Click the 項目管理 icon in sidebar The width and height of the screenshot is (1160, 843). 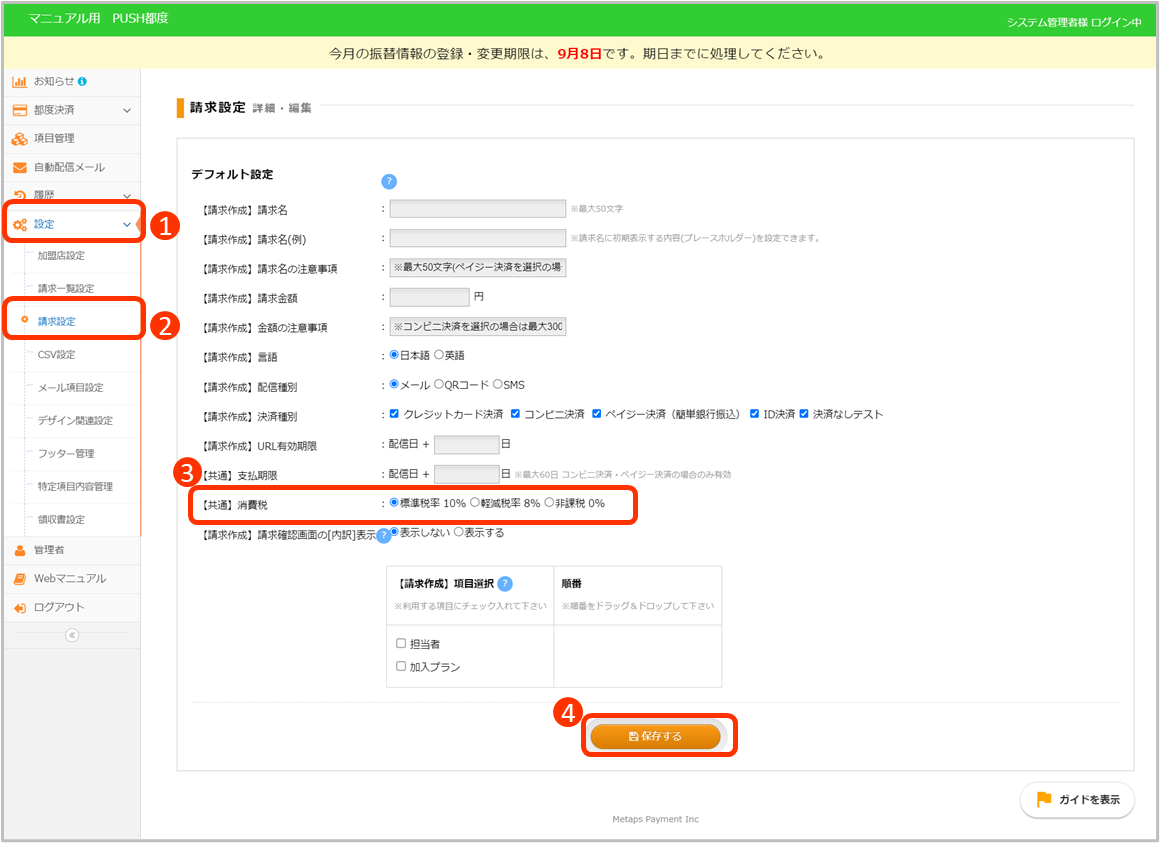[x=19, y=139]
